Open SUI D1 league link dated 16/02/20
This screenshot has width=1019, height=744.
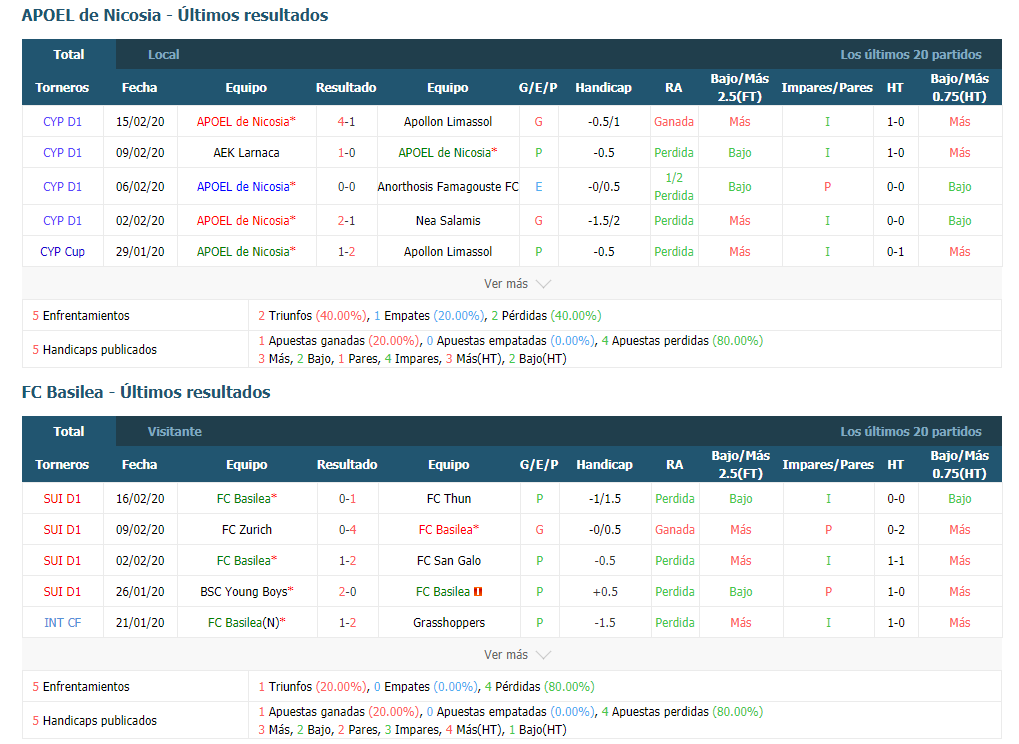[x=62, y=498]
